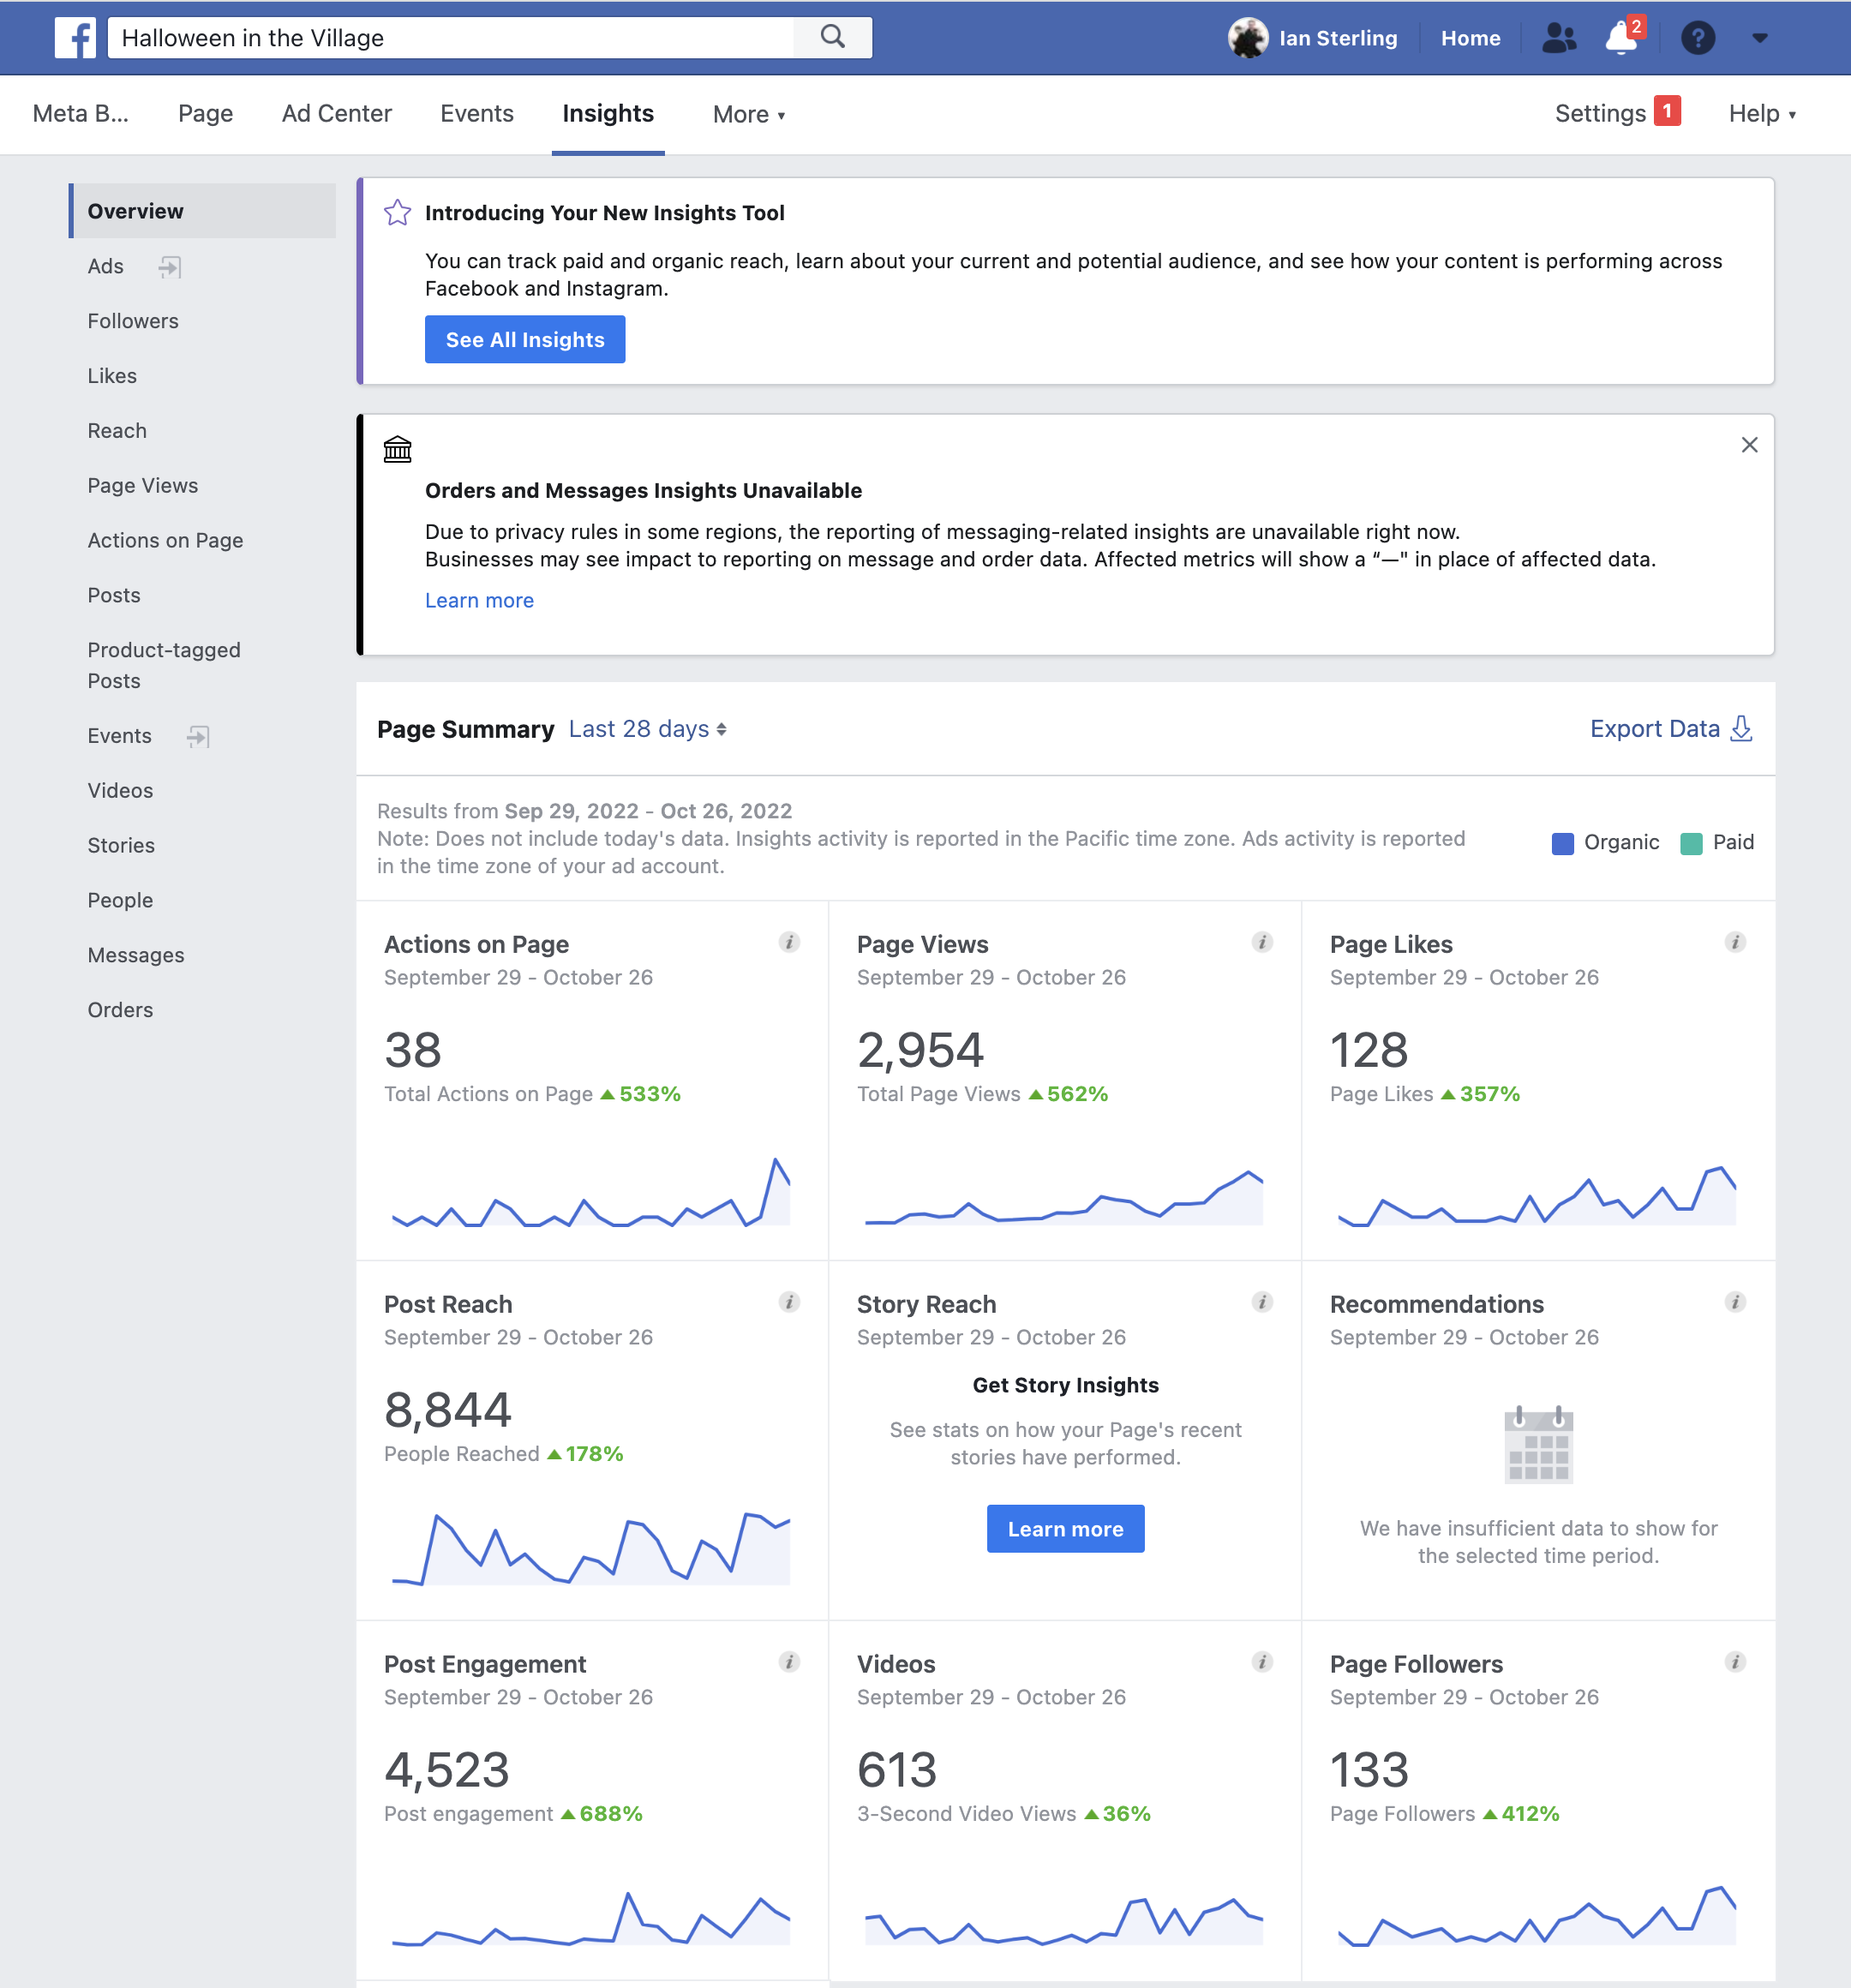Viewport: 1851px width, 1988px height.
Task: Open the friend requests icon
Action: (x=1558, y=38)
